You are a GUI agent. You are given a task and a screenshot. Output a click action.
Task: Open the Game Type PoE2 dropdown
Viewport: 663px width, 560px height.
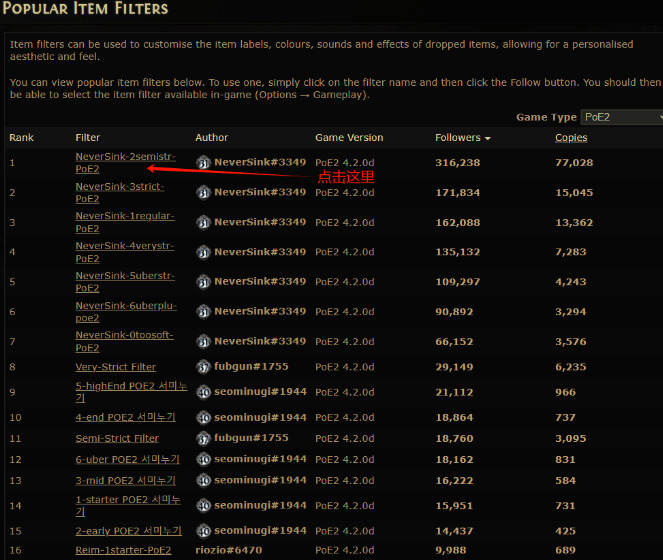(622, 117)
